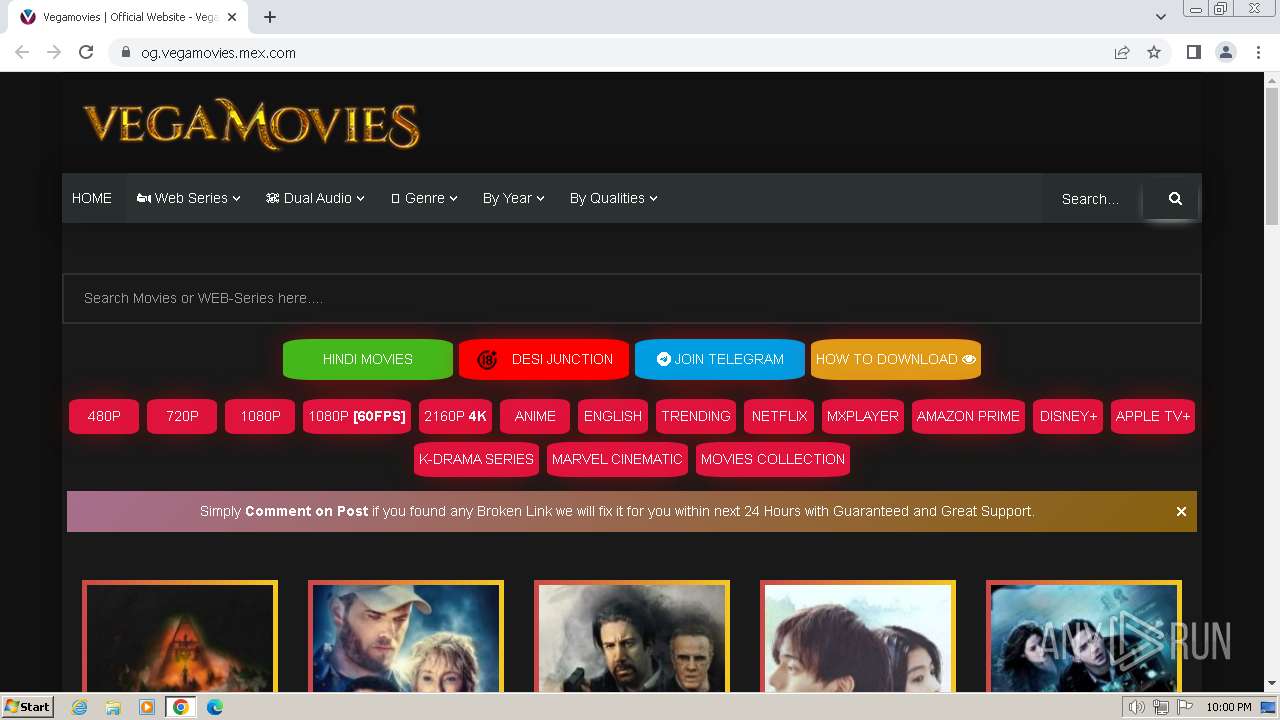Open the ENGLISH category

pyautogui.click(x=613, y=416)
